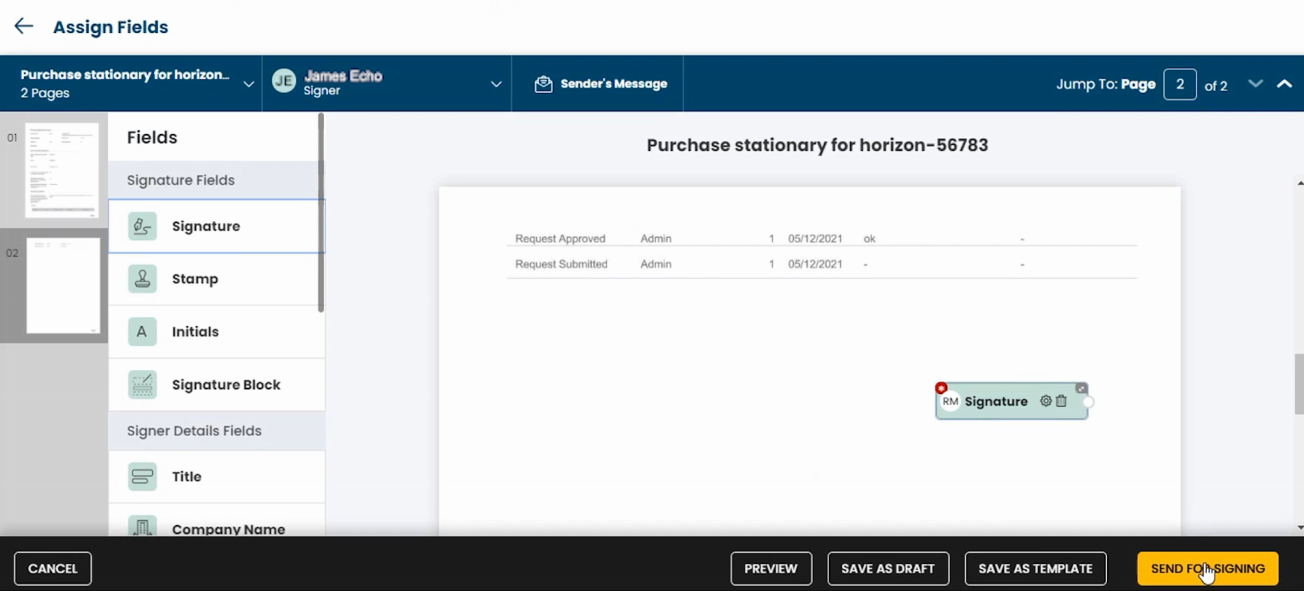Screen dimensions: 1304x591
Task: Open the document selector dropdown
Action: click(249, 84)
